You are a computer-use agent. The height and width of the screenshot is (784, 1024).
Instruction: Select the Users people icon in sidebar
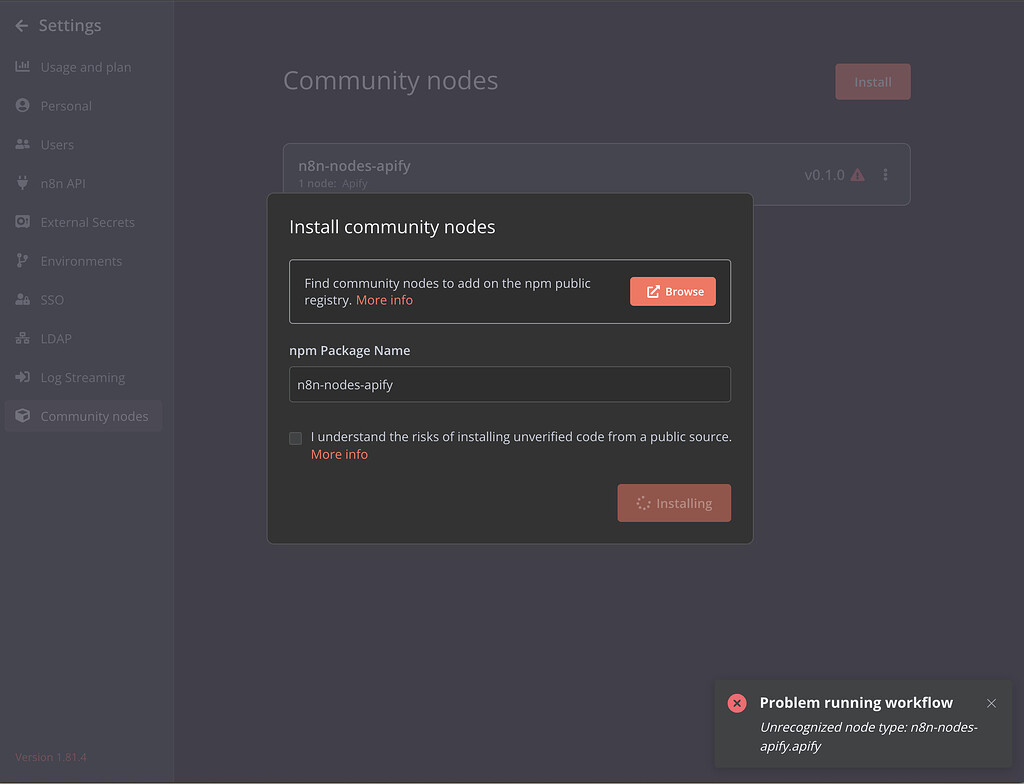[22, 144]
